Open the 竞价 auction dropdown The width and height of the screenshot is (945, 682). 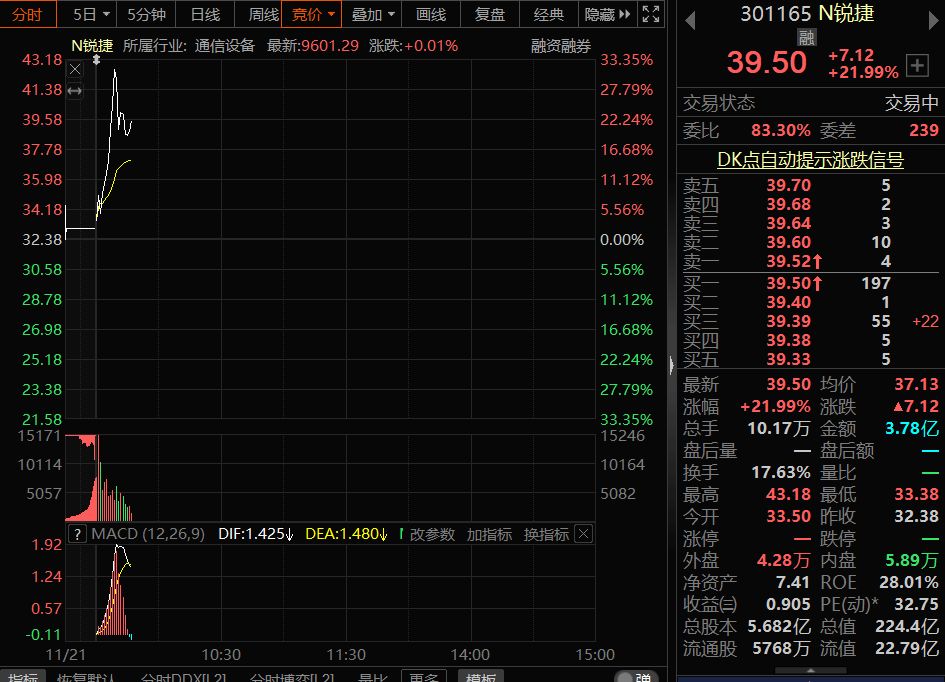(x=312, y=14)
